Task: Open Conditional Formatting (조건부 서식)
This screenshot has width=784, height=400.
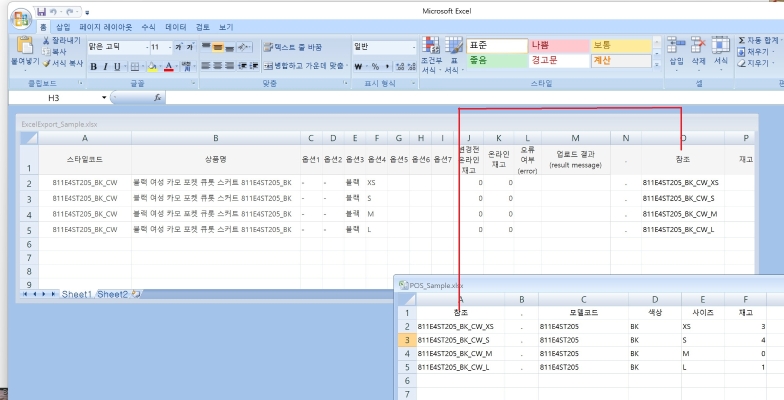Action: 429,54
